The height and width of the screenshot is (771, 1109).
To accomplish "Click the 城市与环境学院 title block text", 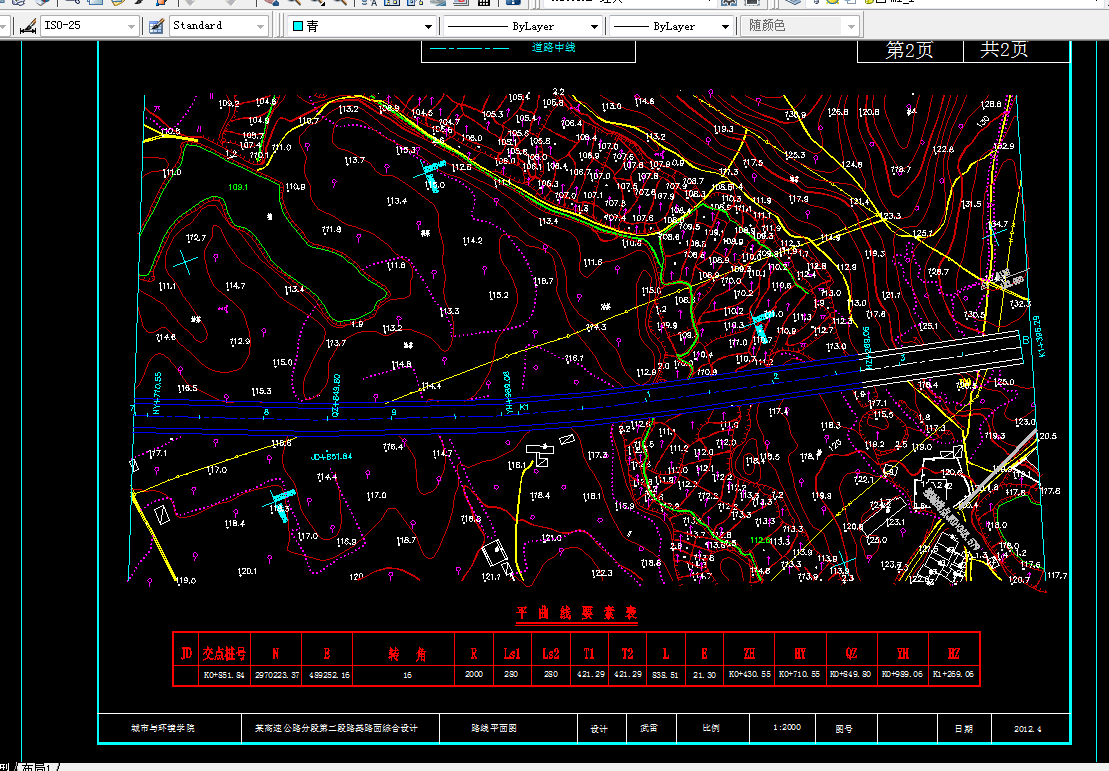I will 163,728.
